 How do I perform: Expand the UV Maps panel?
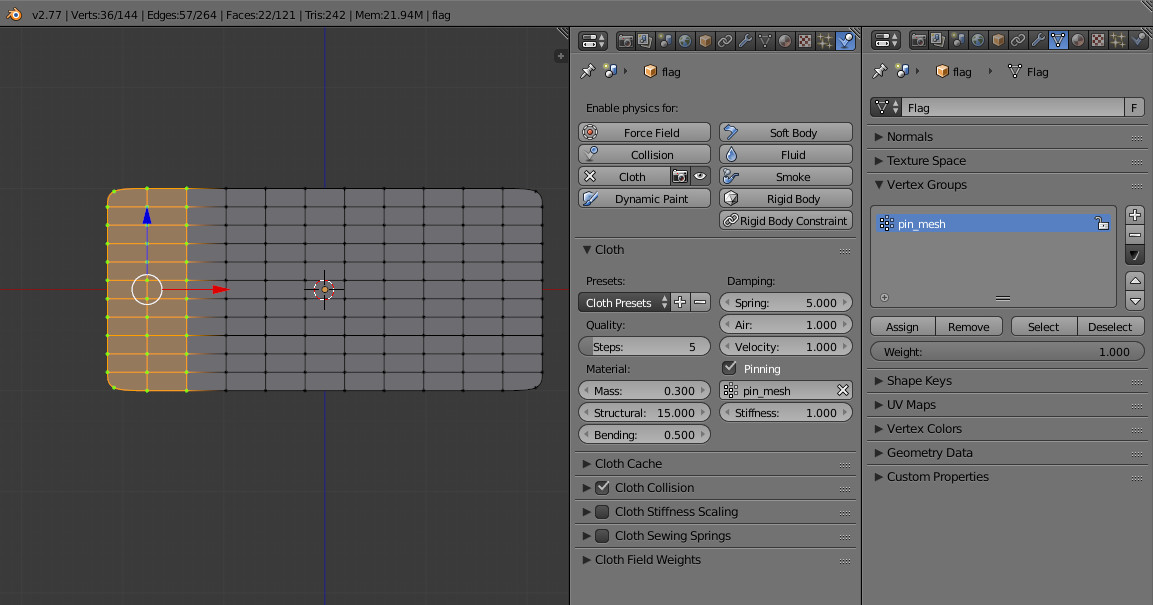(x=879, y=405)
